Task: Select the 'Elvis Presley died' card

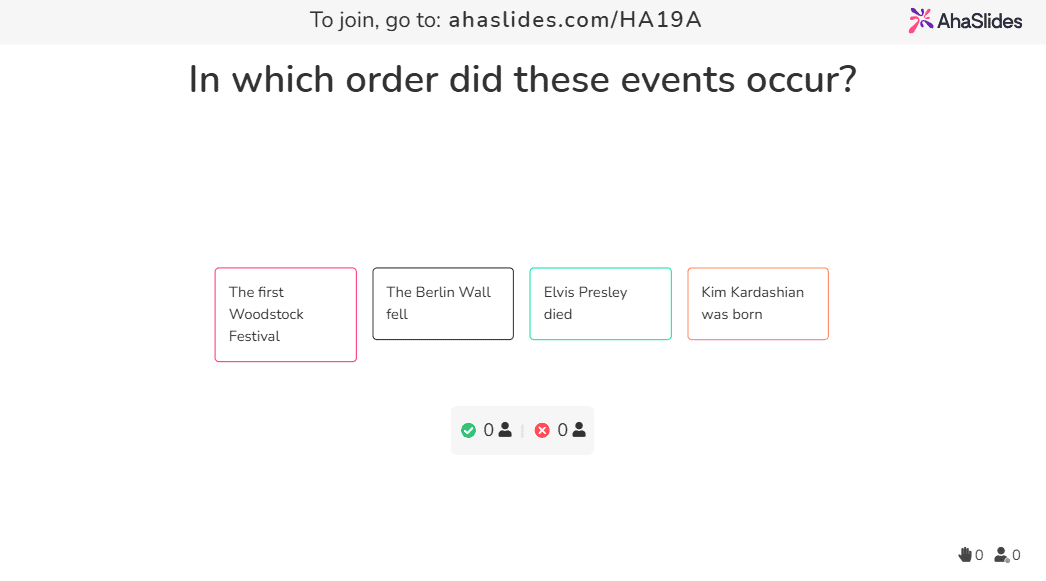Action: [600, 303]
